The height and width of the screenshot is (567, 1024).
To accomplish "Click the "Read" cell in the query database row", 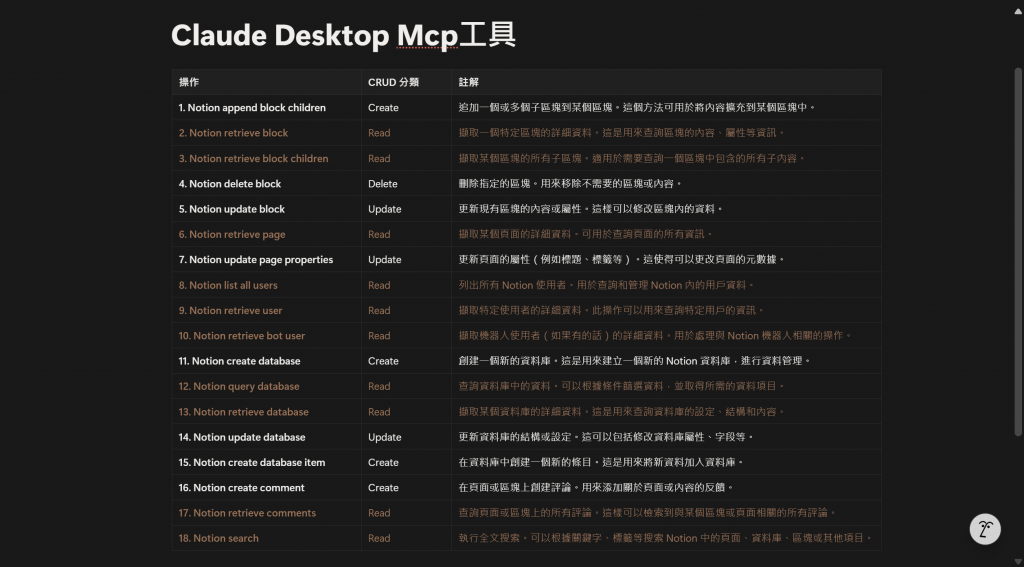I will pos(406,386).
